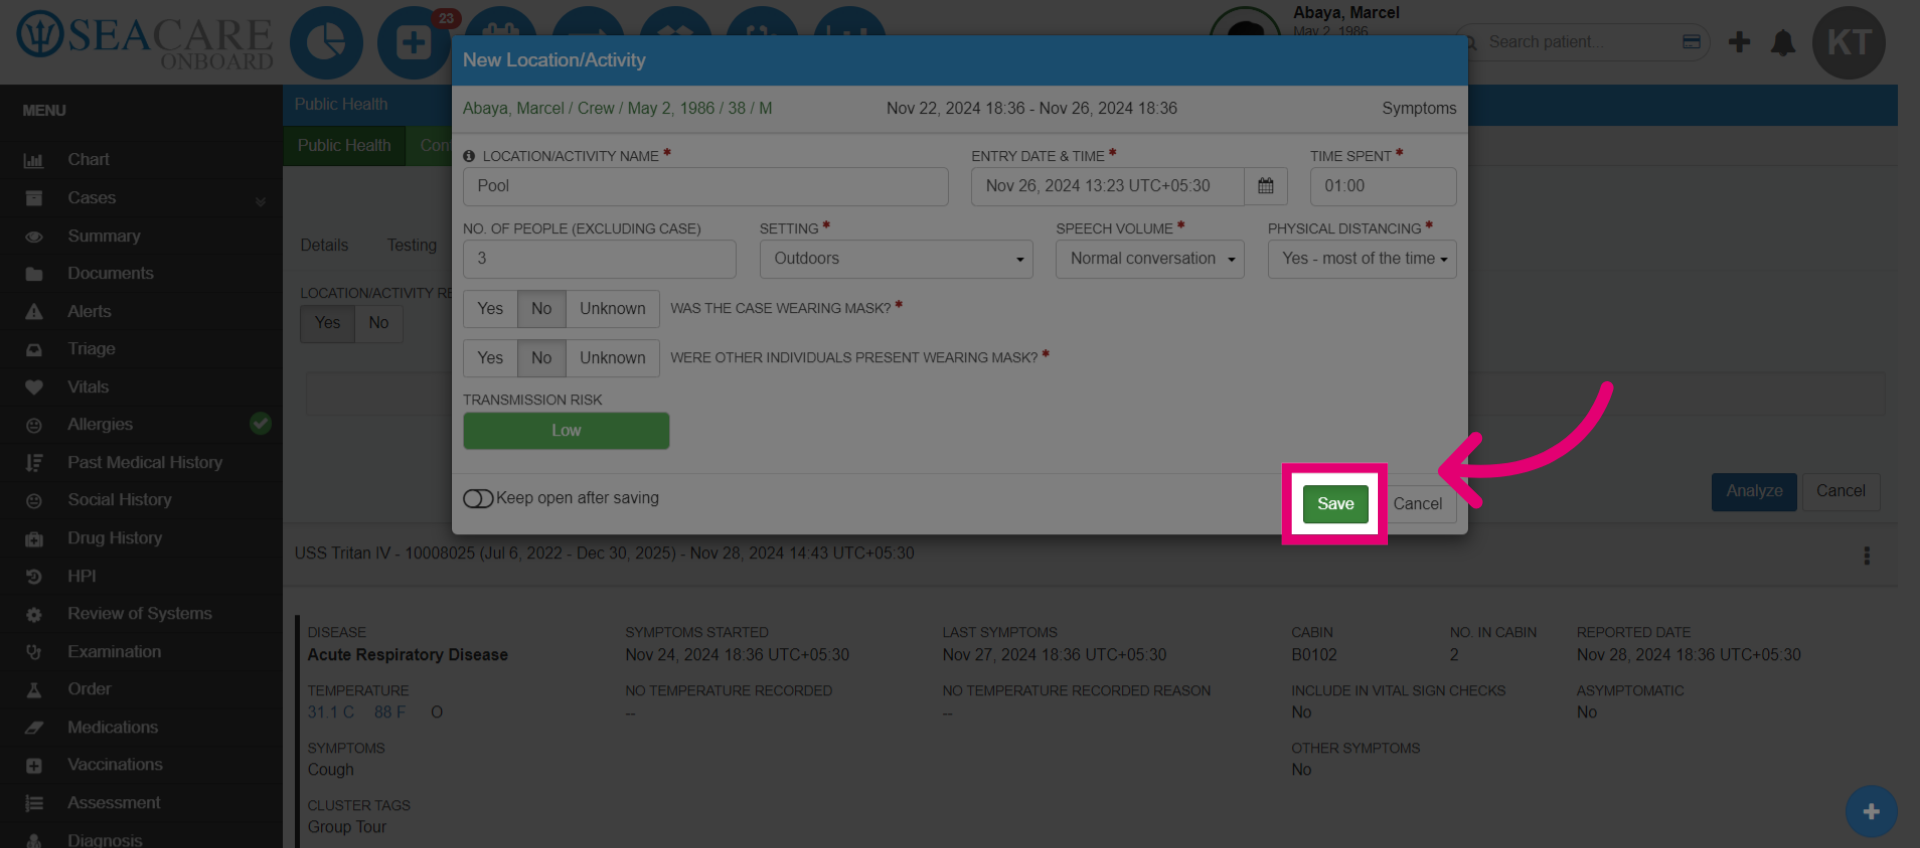The image size is (1920, 848).
Task: Click the plus icon in the top bar
Action: 1739,42
